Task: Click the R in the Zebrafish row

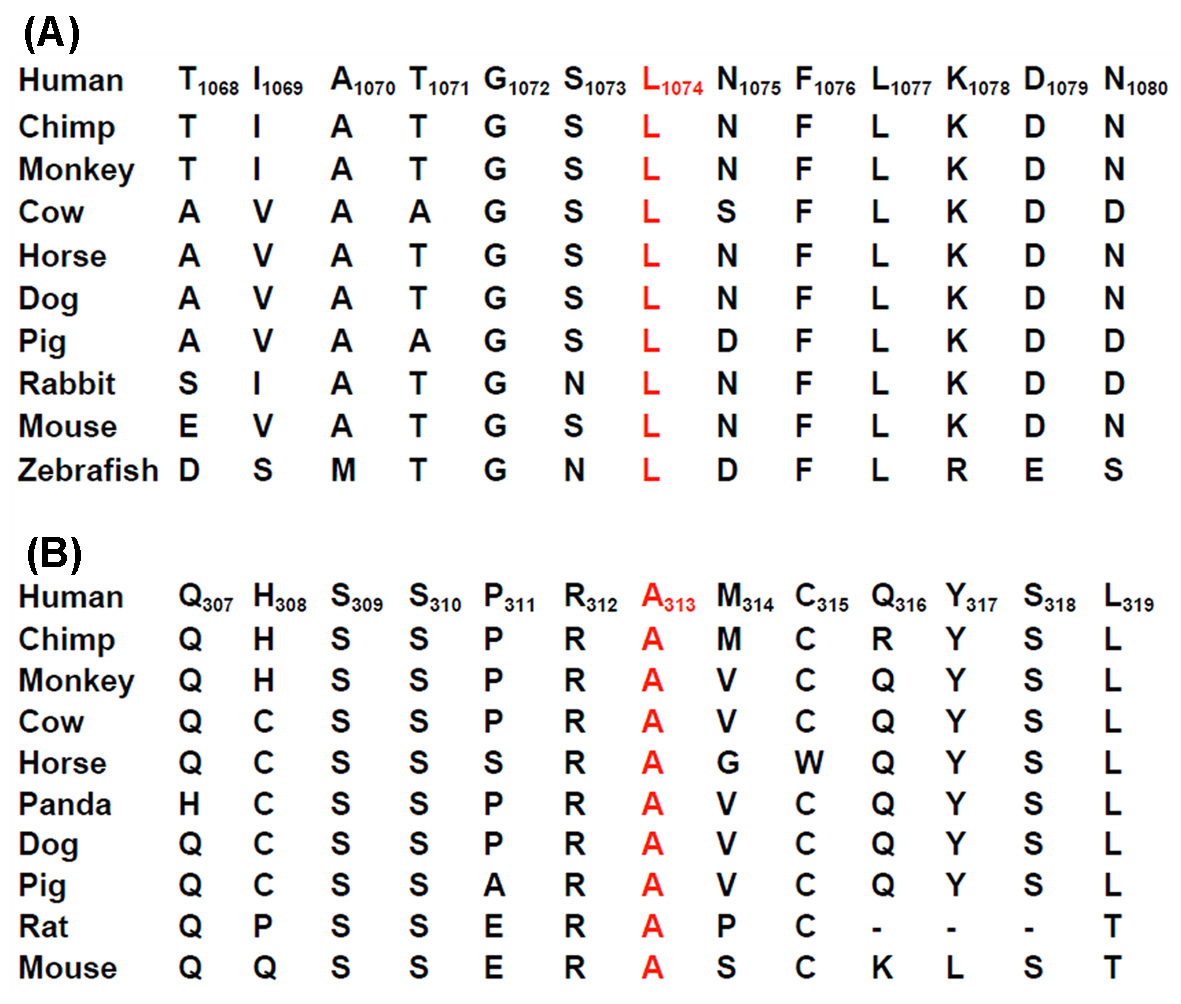Action: (x=957, y=470)
